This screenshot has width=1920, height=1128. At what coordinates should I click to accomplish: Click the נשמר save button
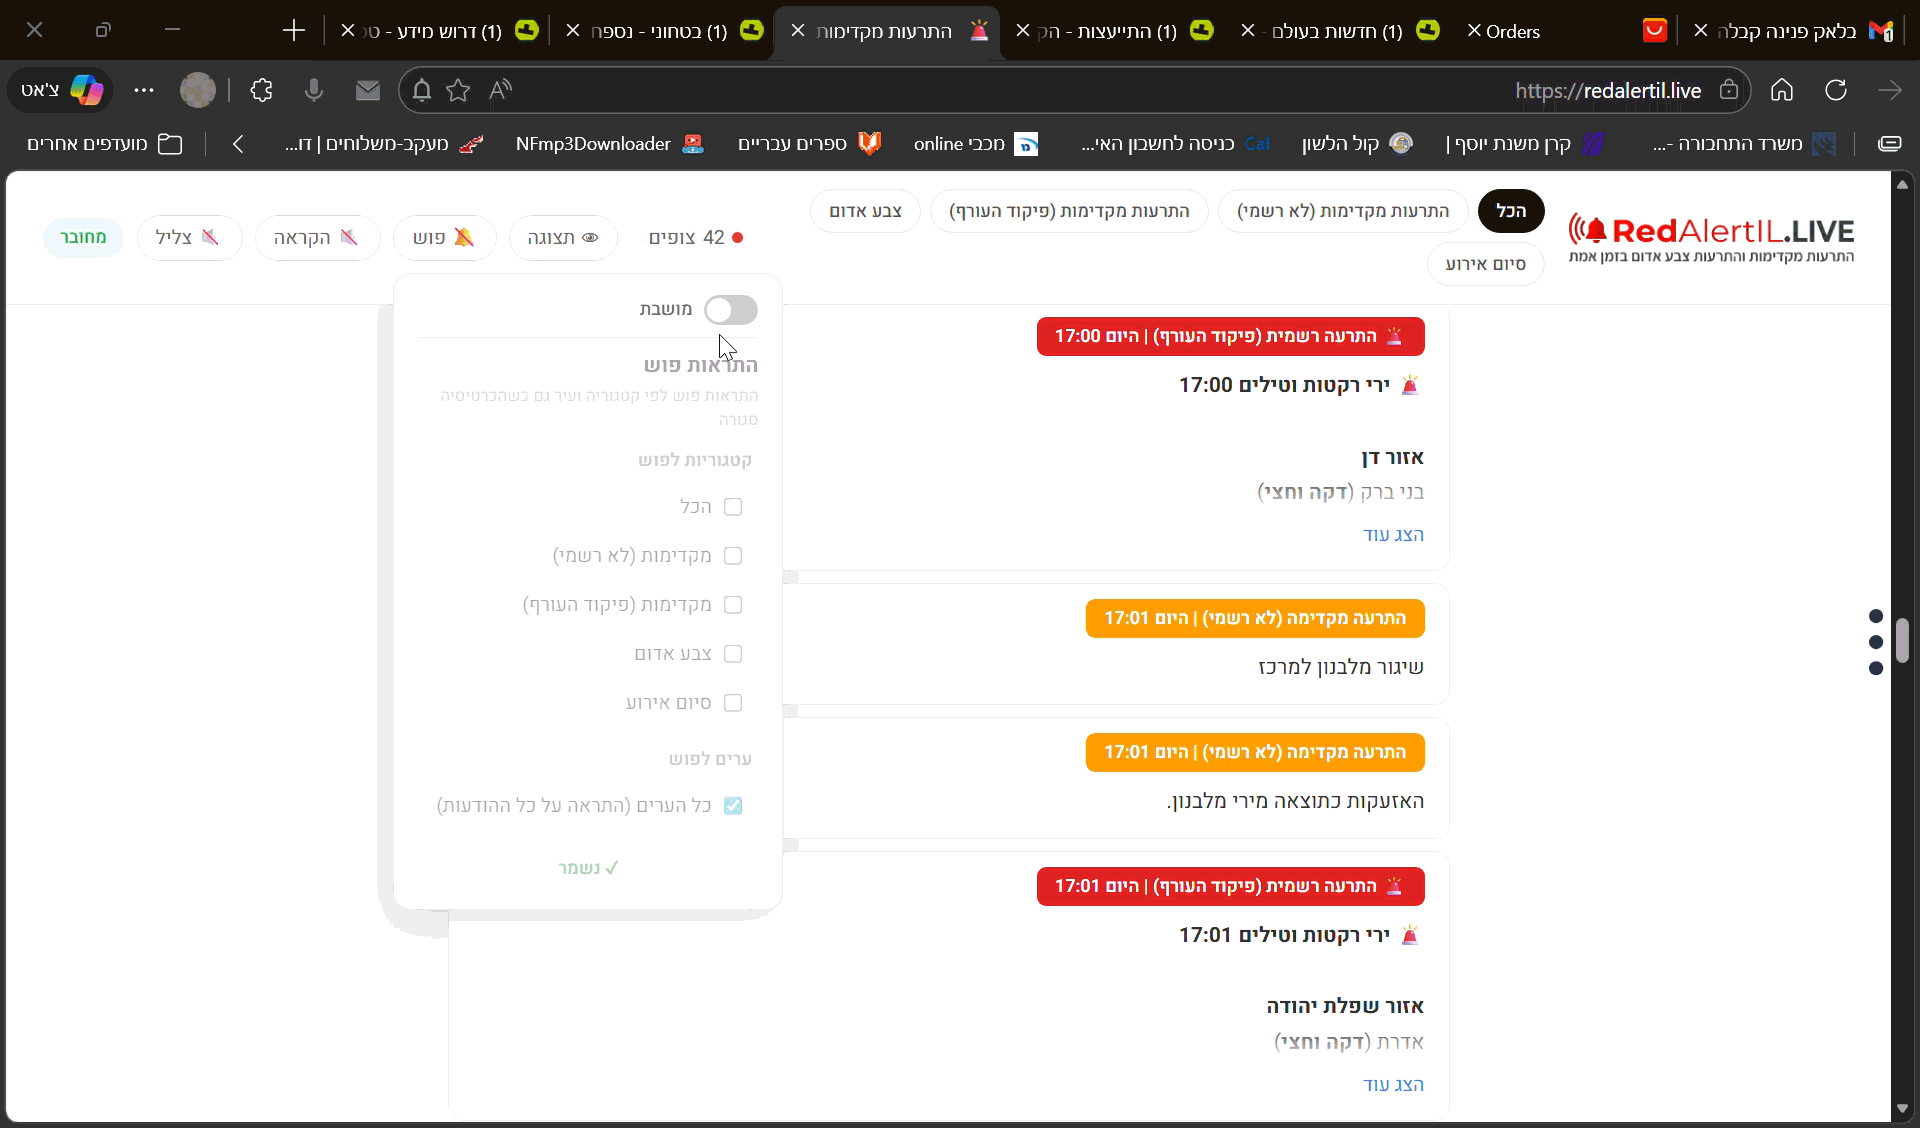[588, 867]
